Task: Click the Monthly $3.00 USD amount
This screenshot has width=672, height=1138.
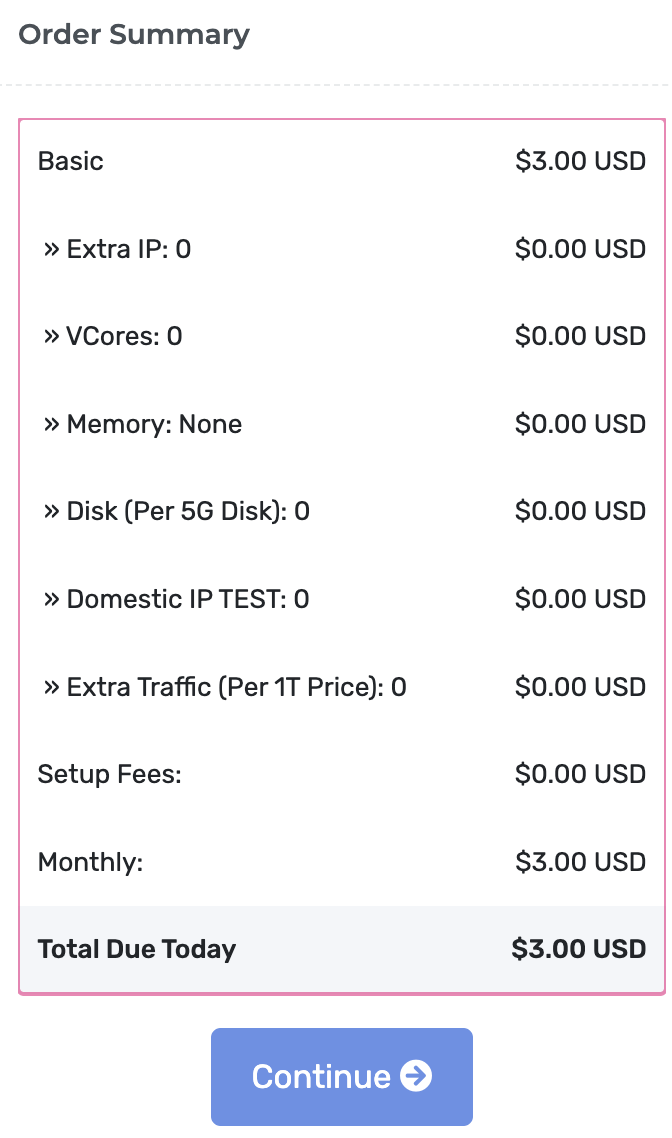Action: [x=580, y=862]
